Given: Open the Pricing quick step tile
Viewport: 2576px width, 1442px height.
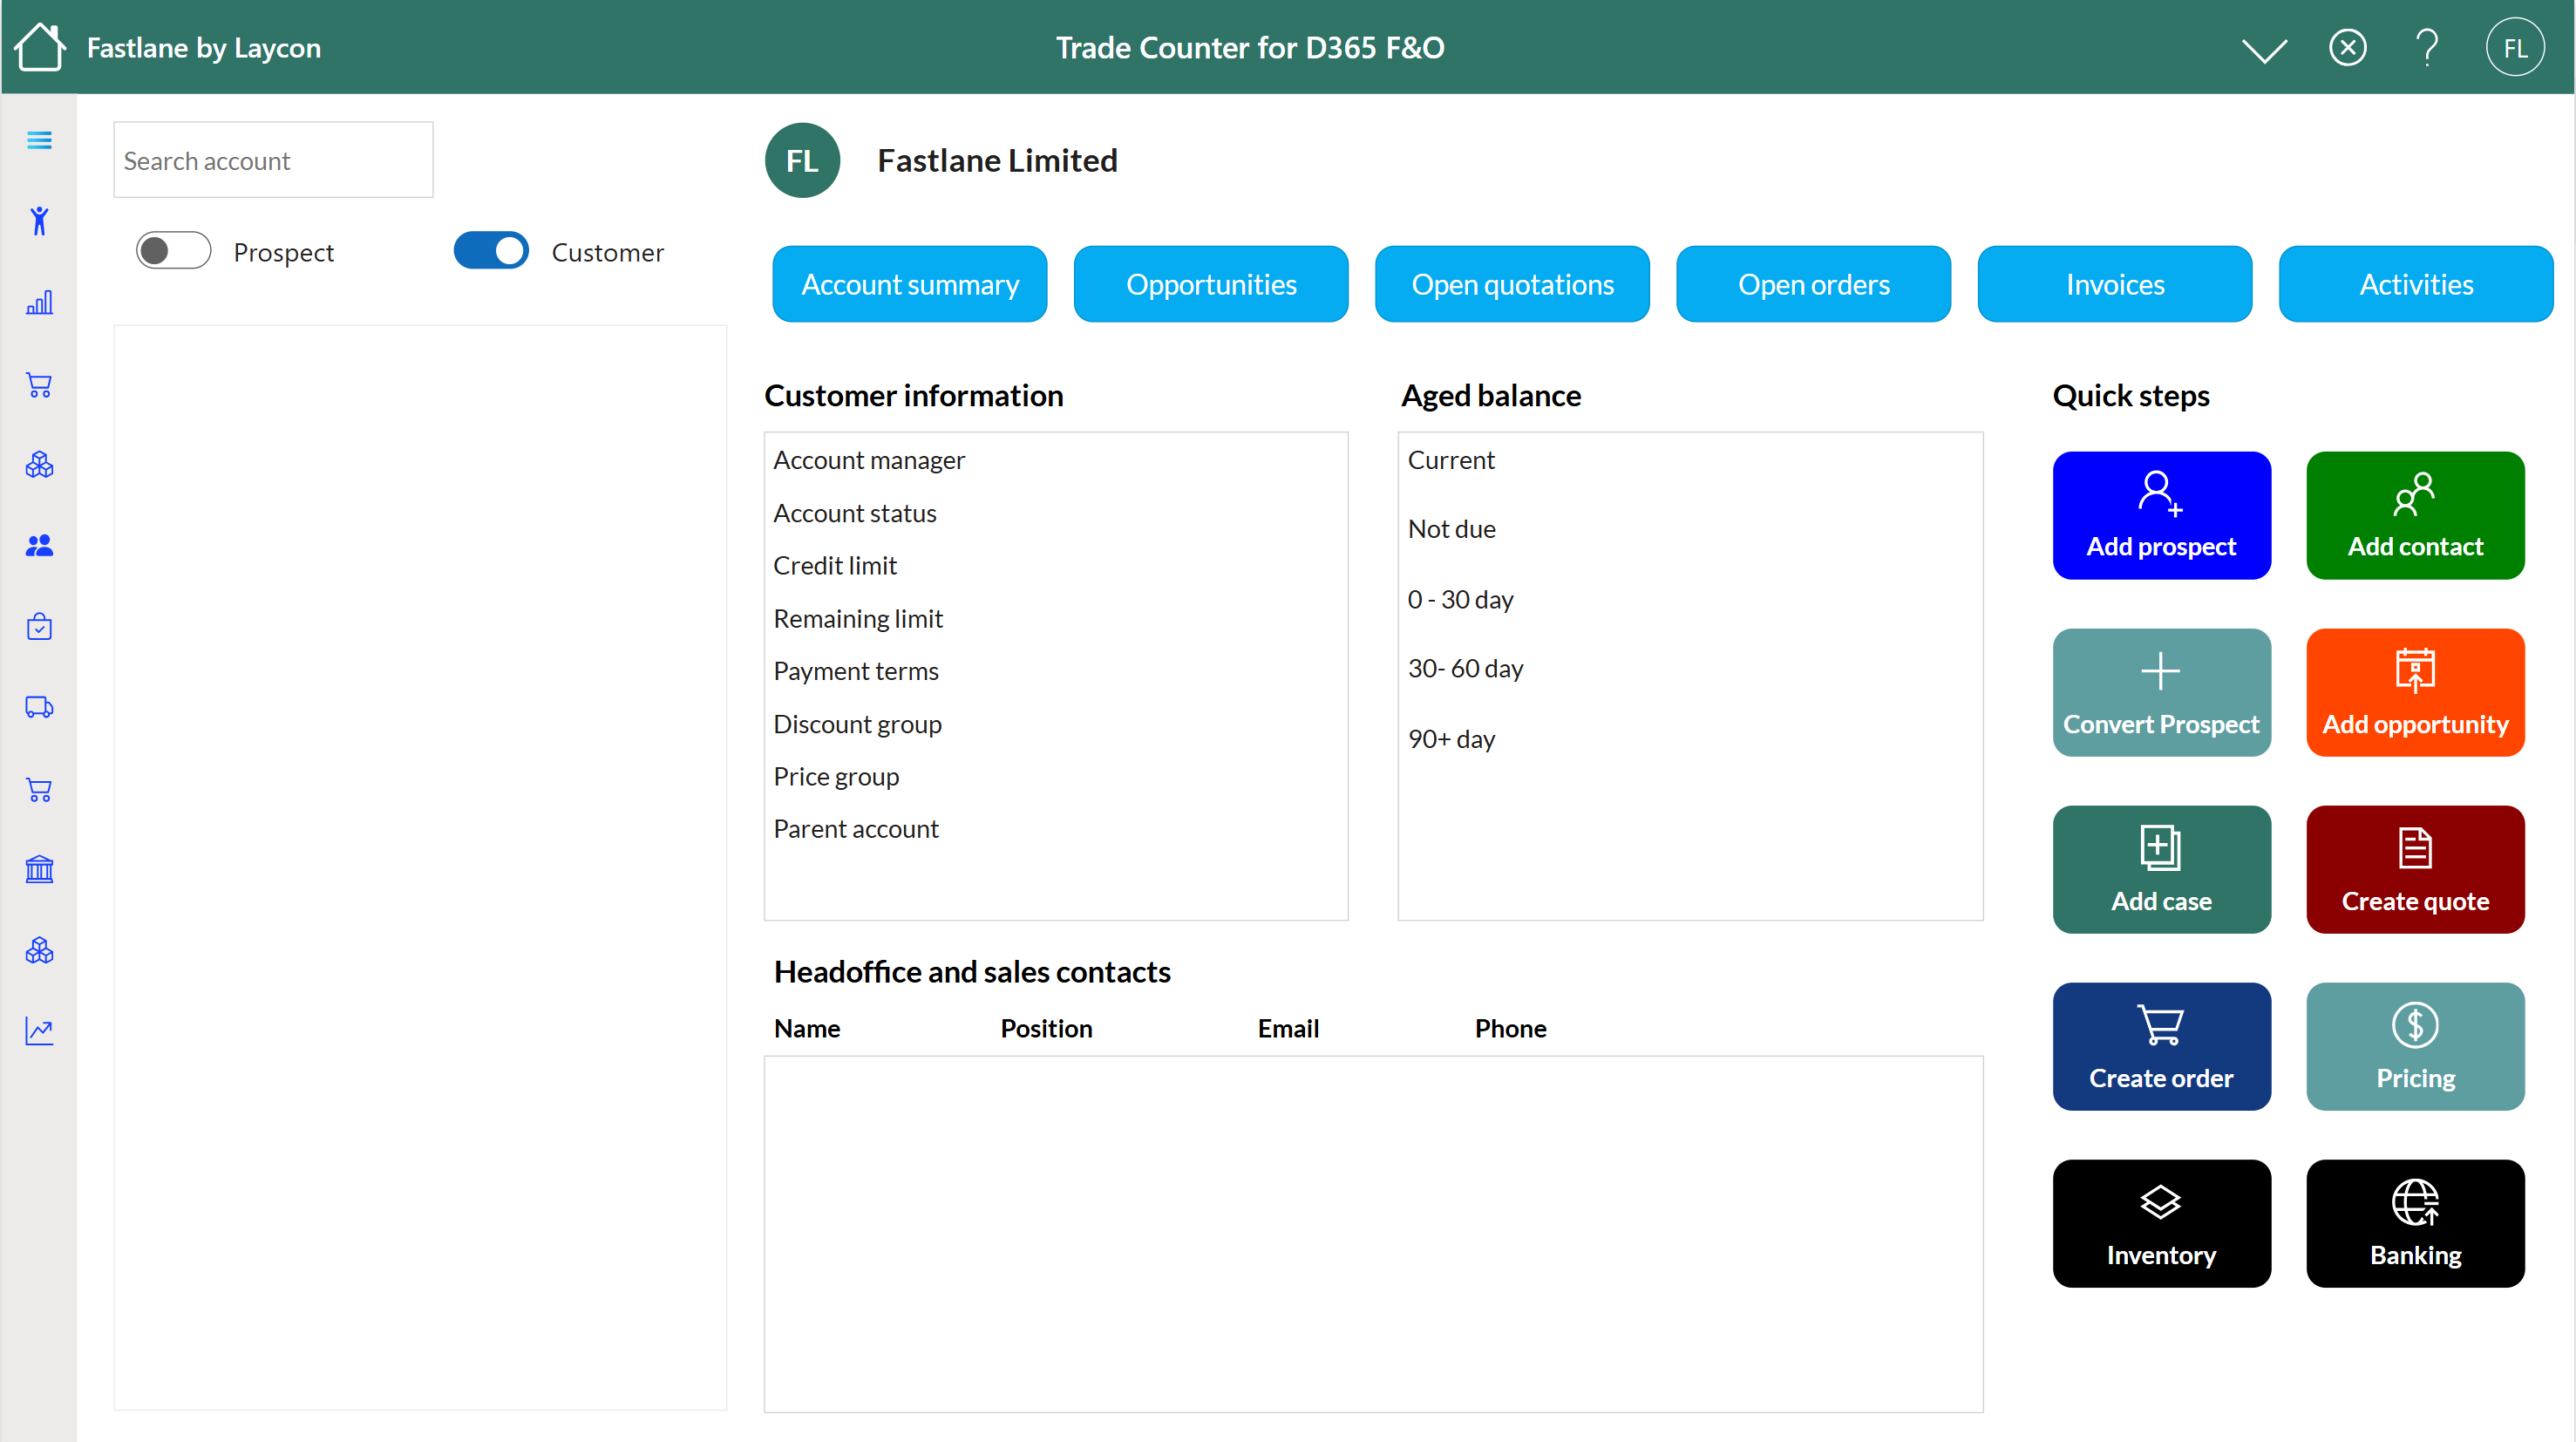Looking at the screenshot, I should [2416, 1046].
